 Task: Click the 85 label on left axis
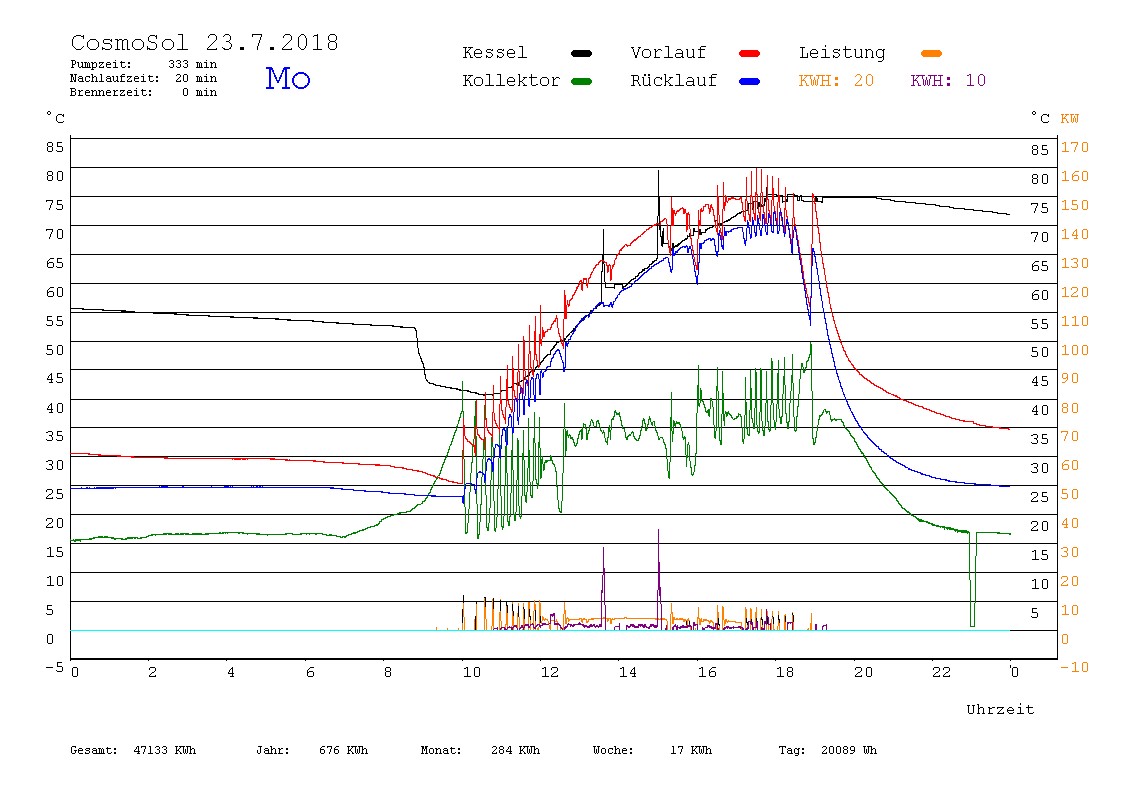pyautogui.click(x=55, y=146)
